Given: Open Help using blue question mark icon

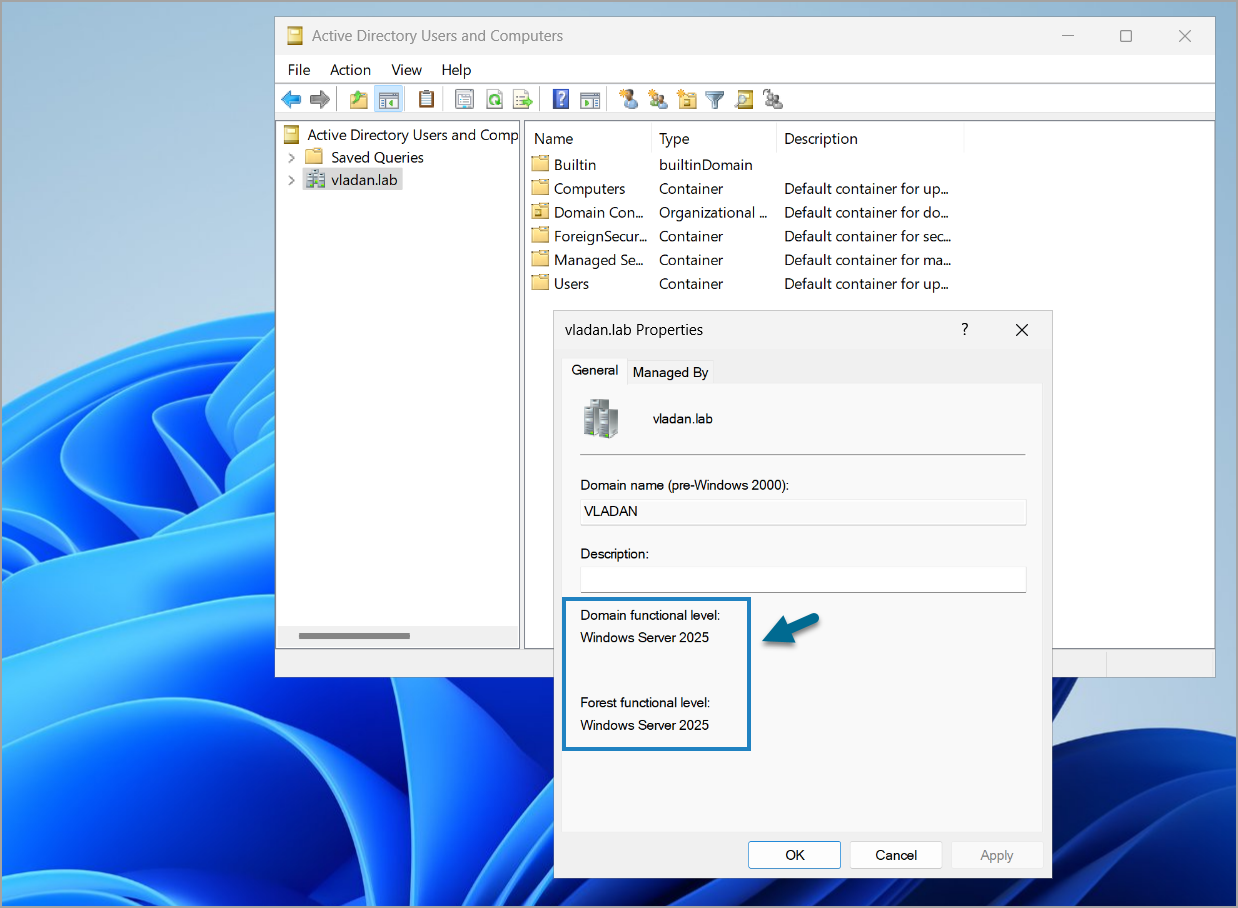Looking at the screenshot, I should pyautogui.click(x=561, y=99).
